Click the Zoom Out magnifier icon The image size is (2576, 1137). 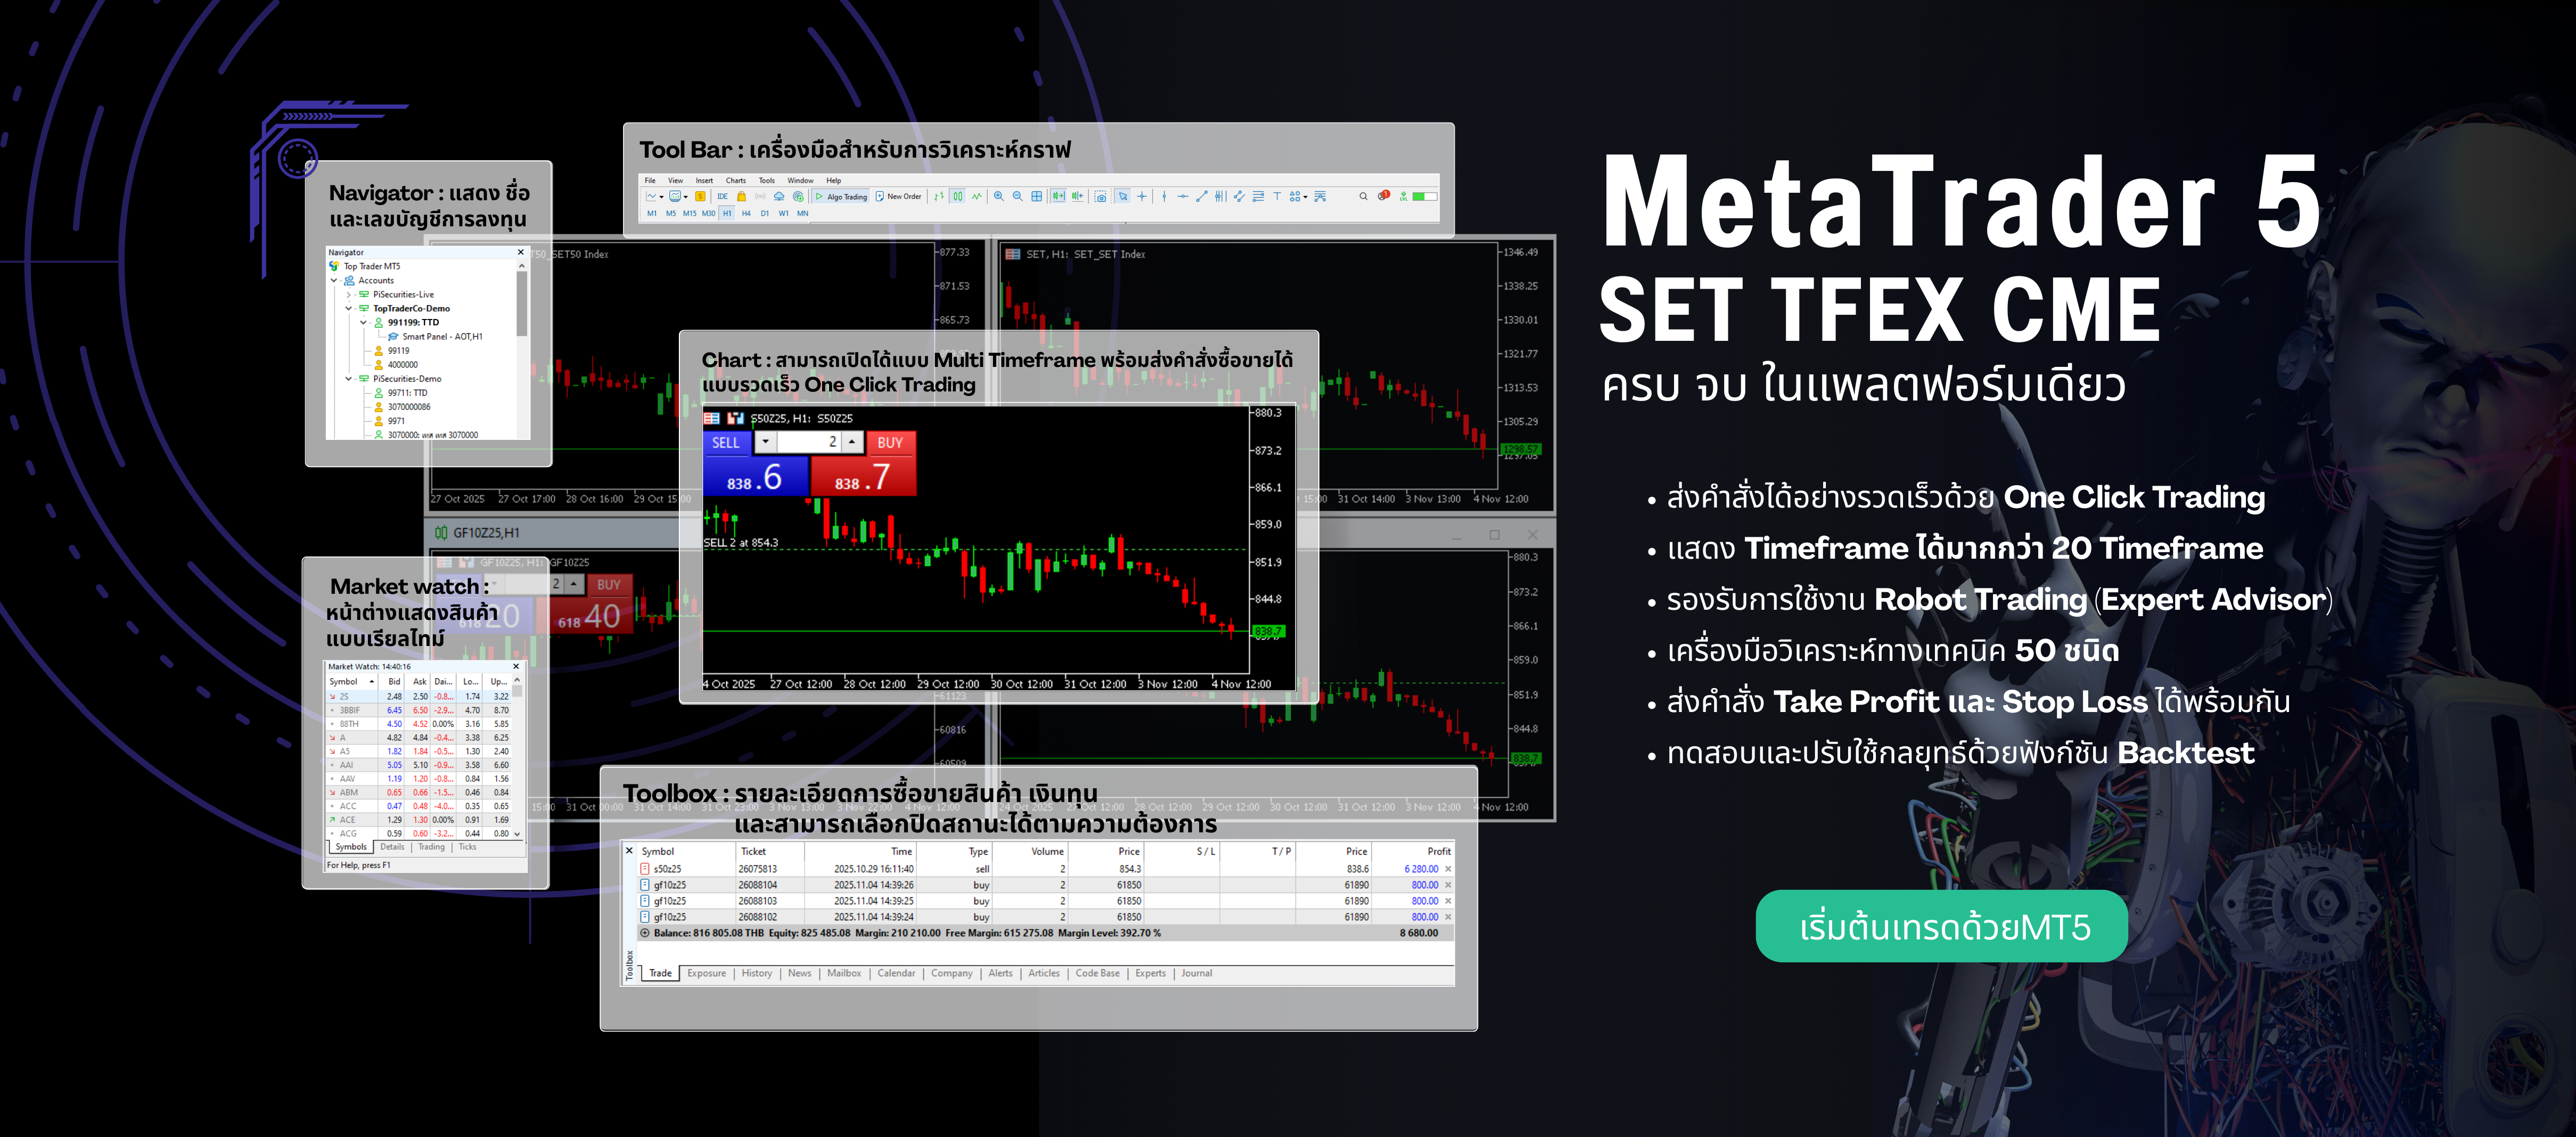click(1018, 196)
